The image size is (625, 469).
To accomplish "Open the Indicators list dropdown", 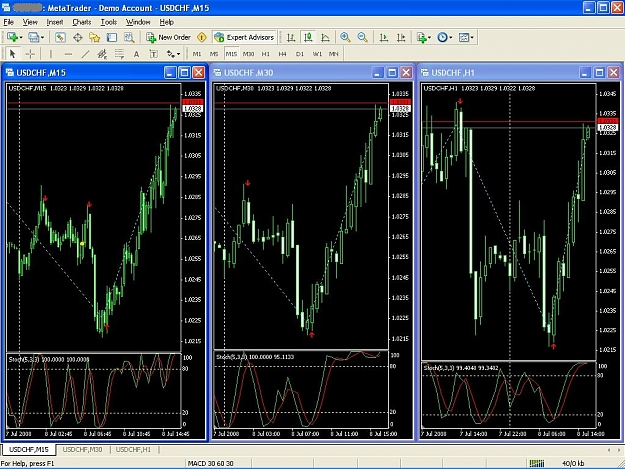I will pos(423,37).
